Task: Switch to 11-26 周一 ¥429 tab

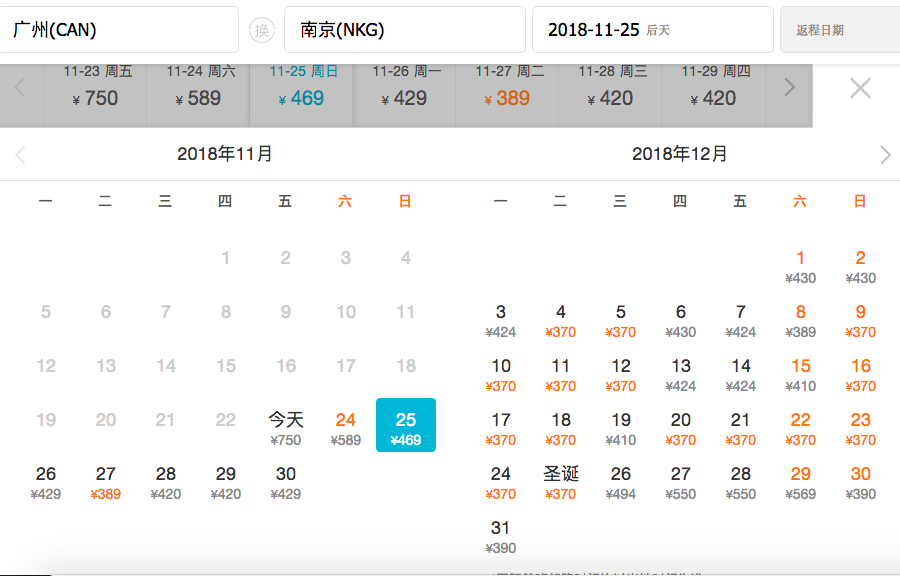Action: [x=406, y=88]
